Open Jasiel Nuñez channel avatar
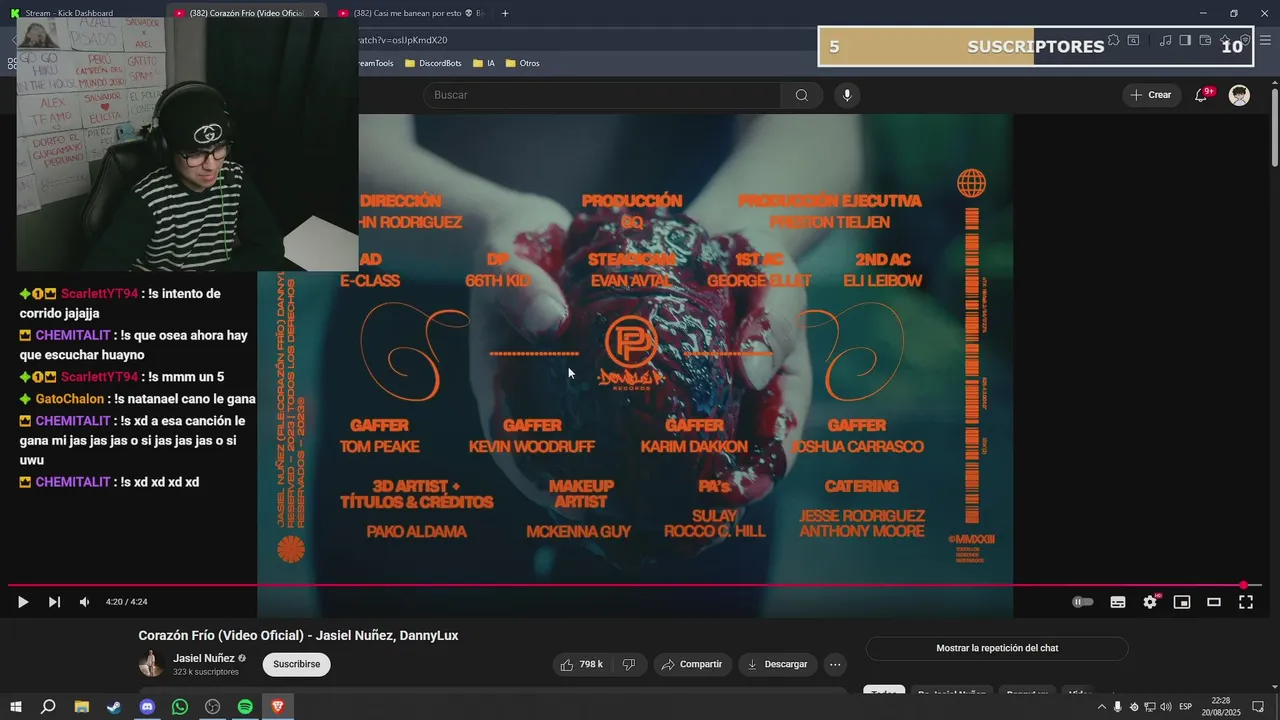The image size is (1280, 720). tap(151, 664)
